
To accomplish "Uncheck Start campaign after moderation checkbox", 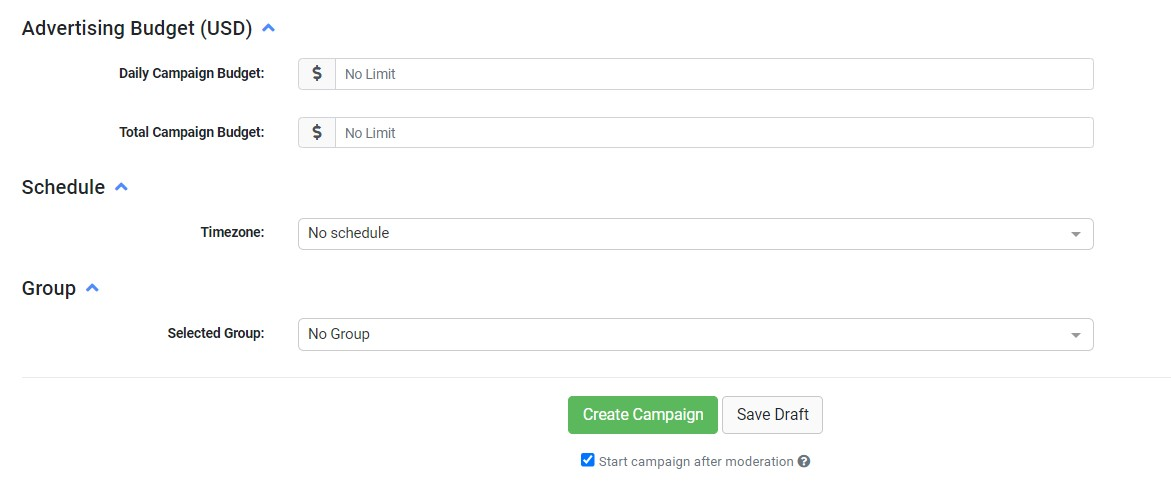I will pyautogui.click(x=588, y=461).
